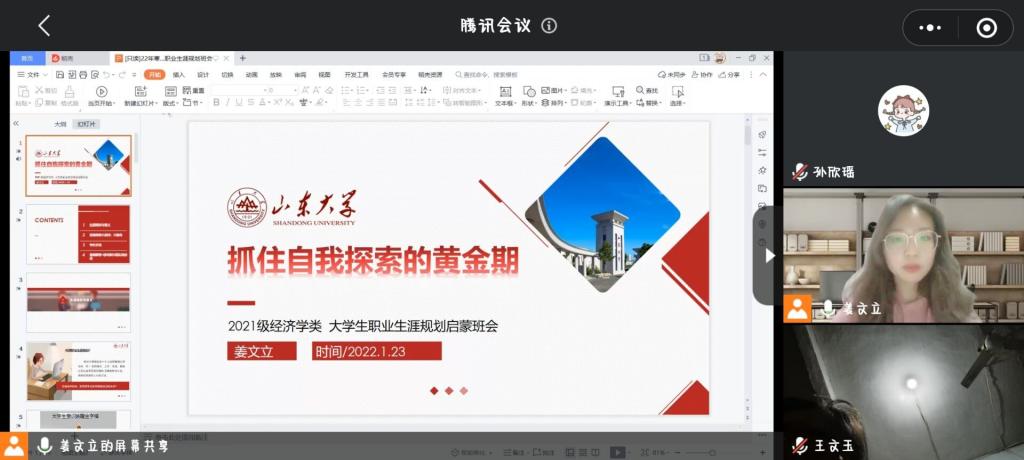Open the 替换 replace dropdown

[648, 103]
